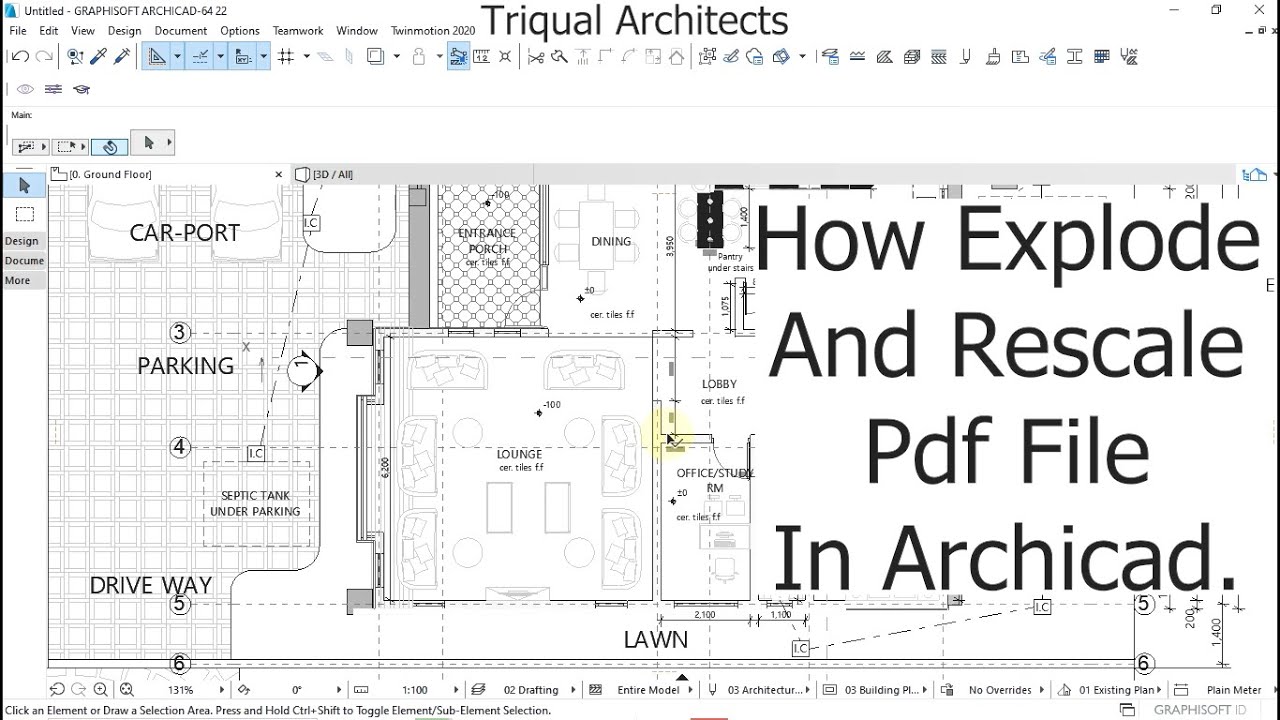Open the Document menu
Viewport: 1280px width, 720px height.
pyautogui.click(x=181, y=31)
